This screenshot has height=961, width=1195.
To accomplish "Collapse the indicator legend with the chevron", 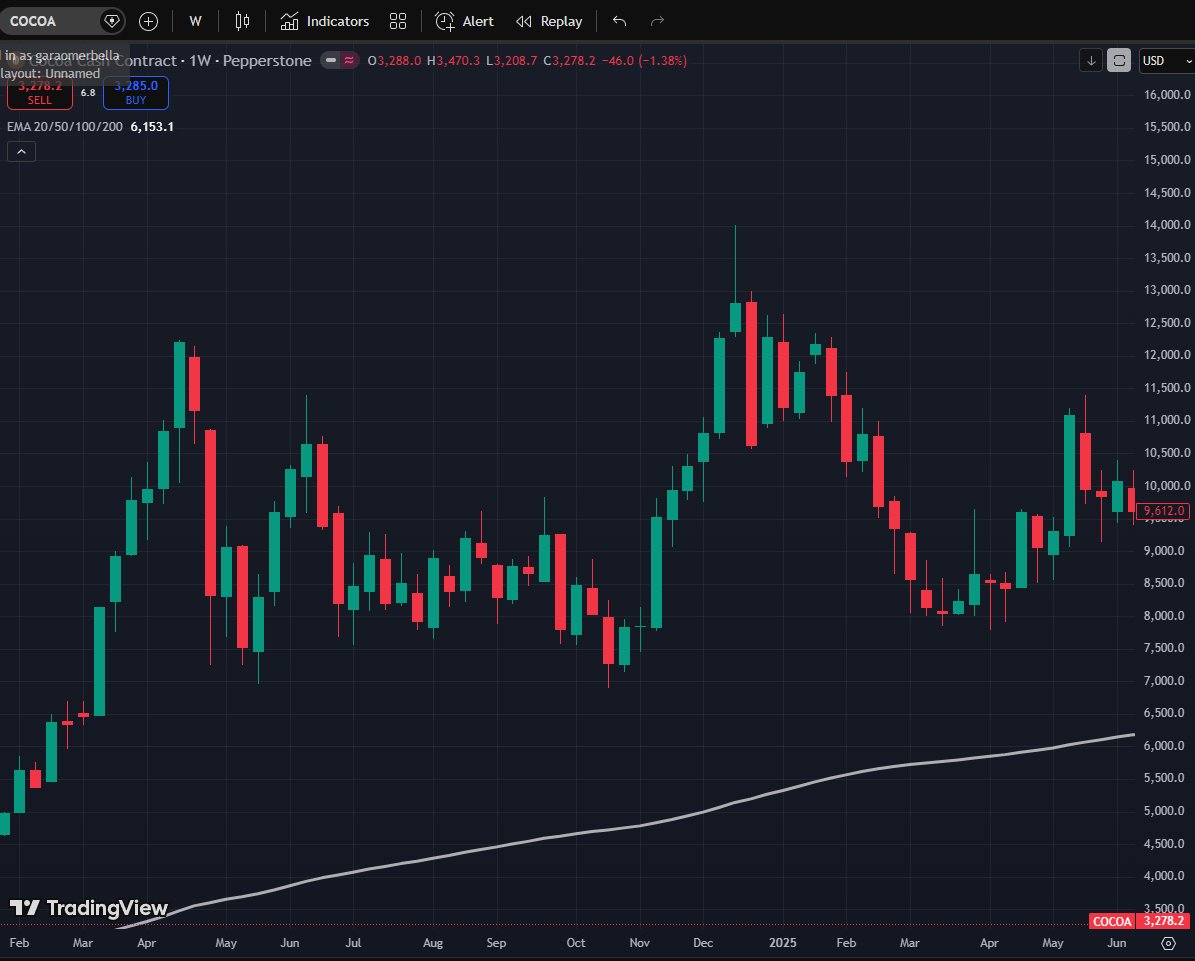I will click(x=21, y=152).
